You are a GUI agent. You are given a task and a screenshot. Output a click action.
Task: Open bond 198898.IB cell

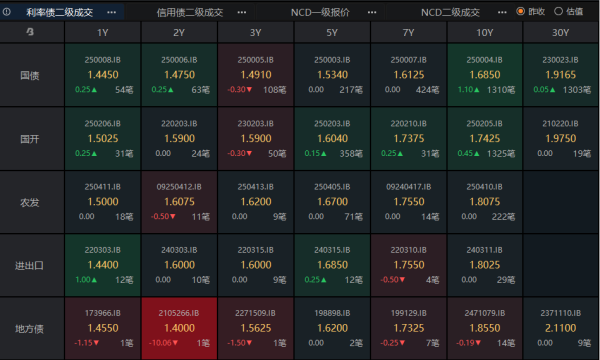[332, 329]
